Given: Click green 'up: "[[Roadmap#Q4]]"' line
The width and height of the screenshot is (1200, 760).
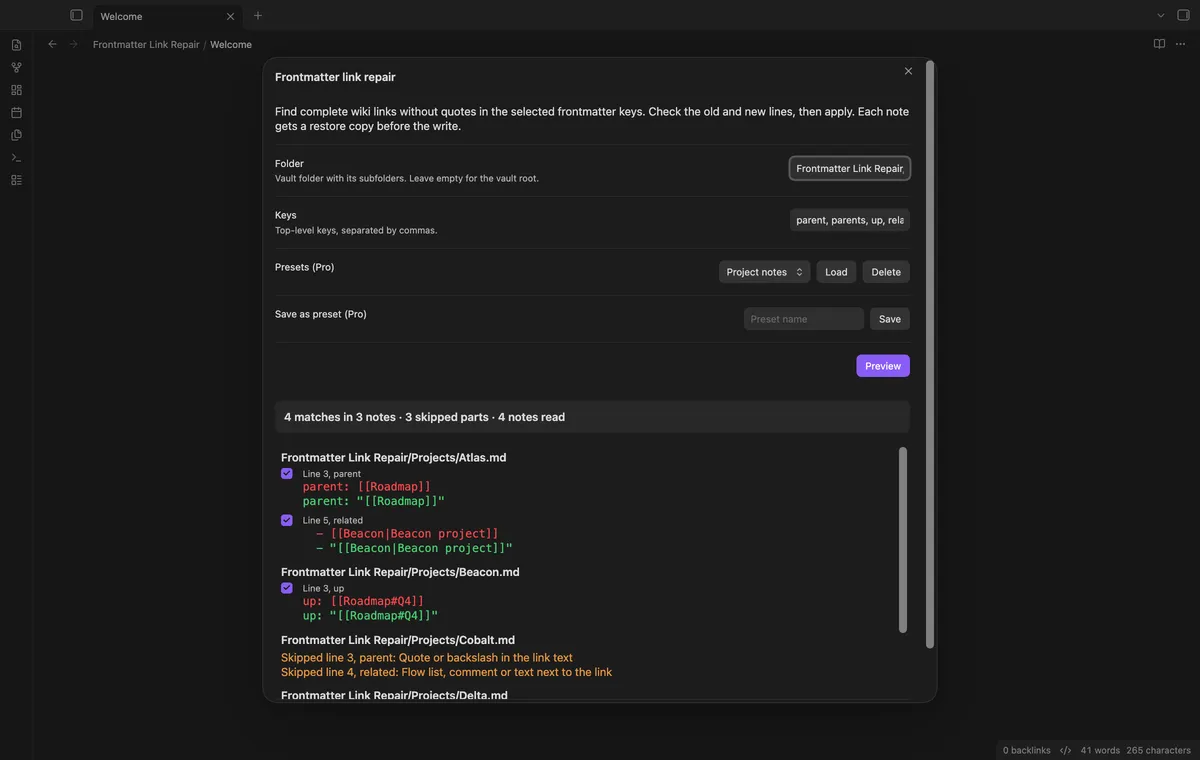Looking at the screenshot, I should coord(370,616).
